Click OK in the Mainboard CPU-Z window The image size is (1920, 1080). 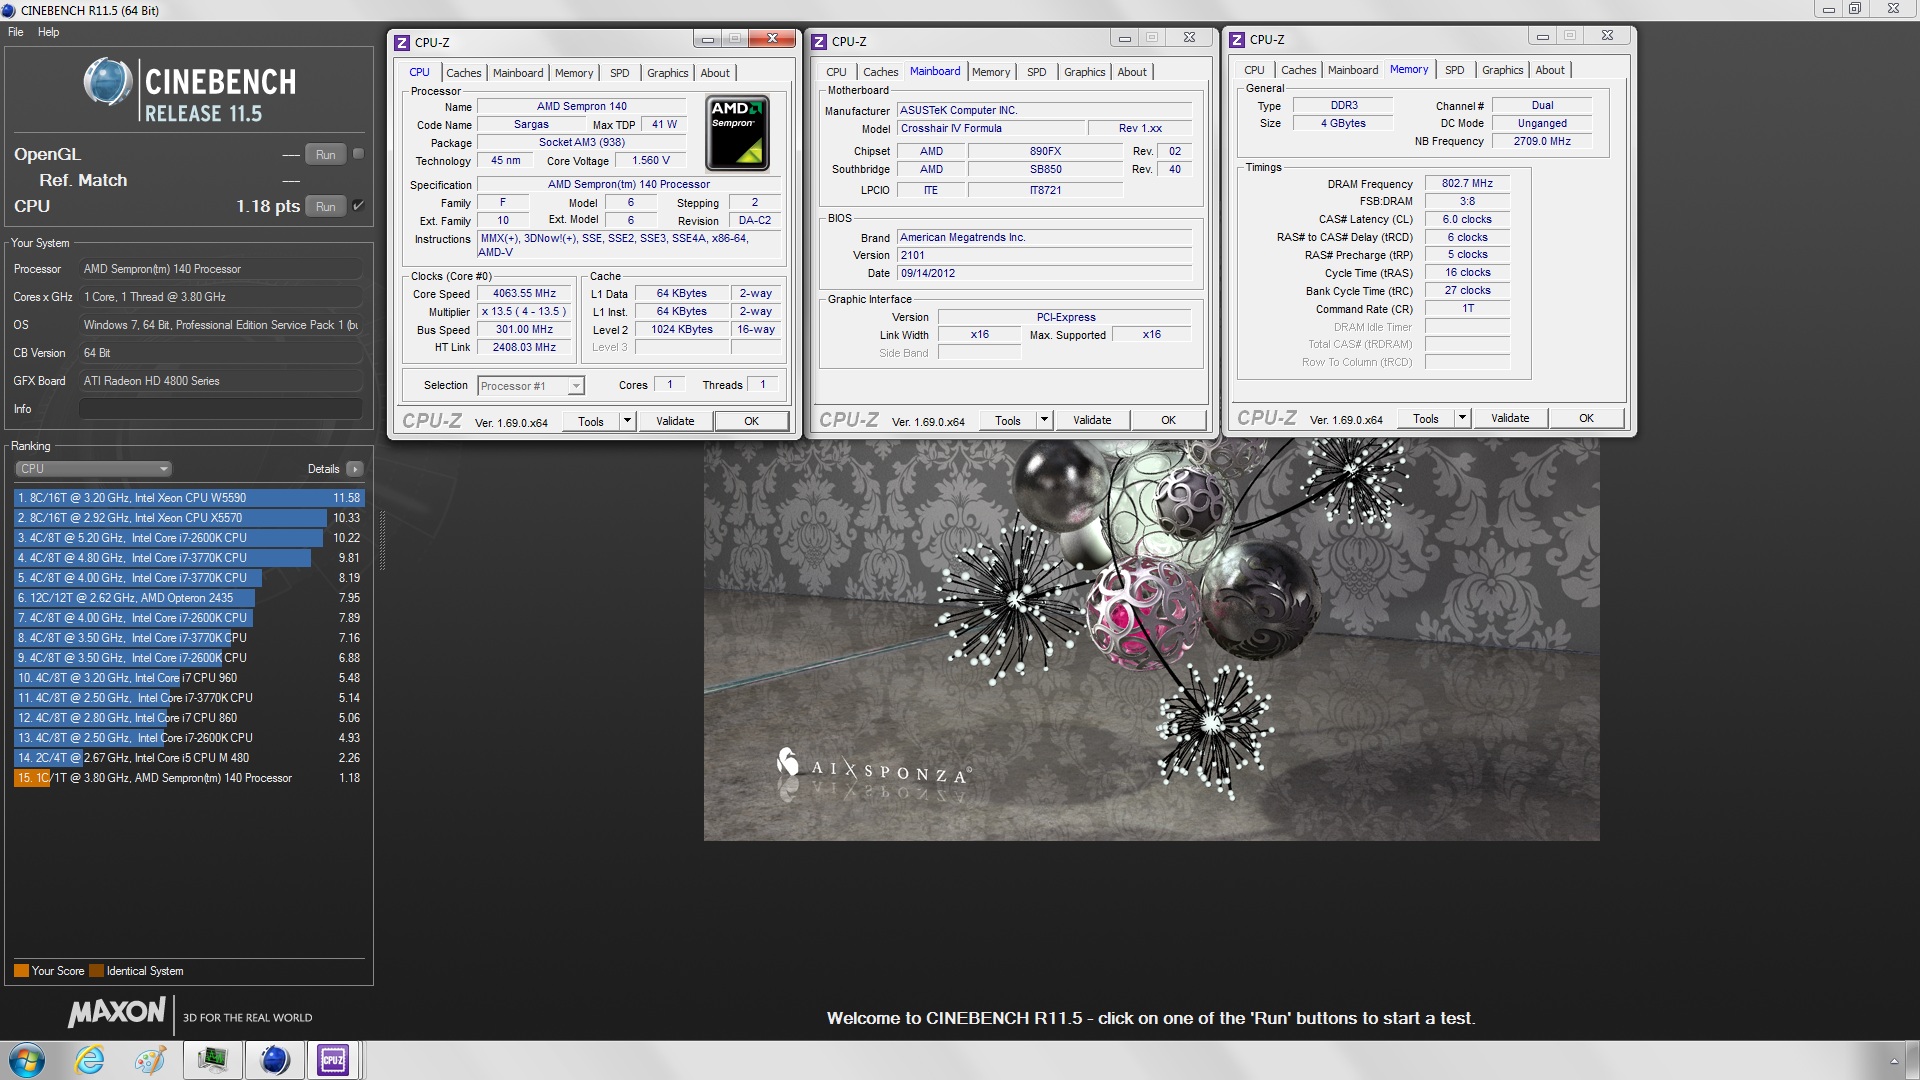tap(1168, 420)
